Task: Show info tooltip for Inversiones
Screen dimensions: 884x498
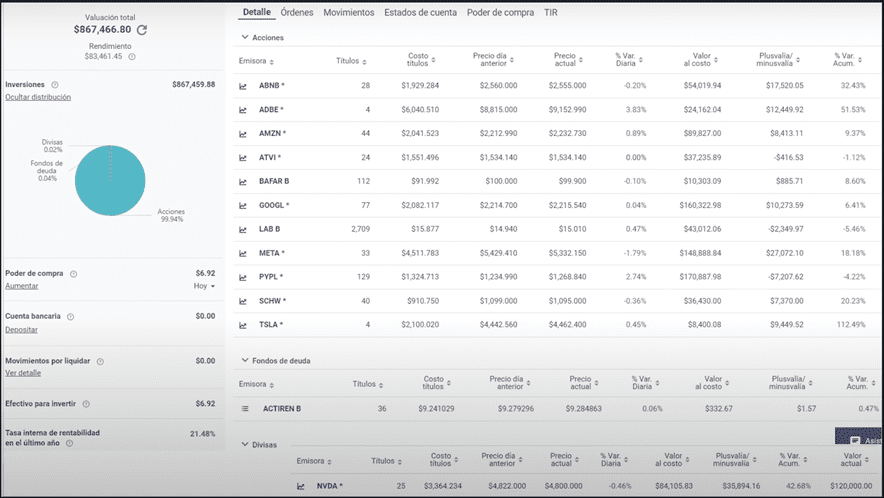Action: tap(55, 85)
